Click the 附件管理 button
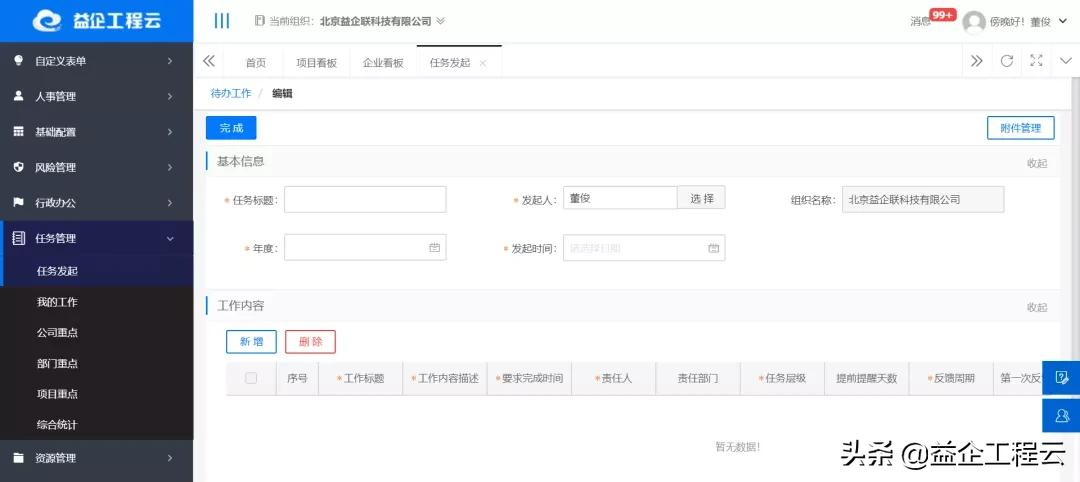1080x482 pixels. [x=1020, y=128]
